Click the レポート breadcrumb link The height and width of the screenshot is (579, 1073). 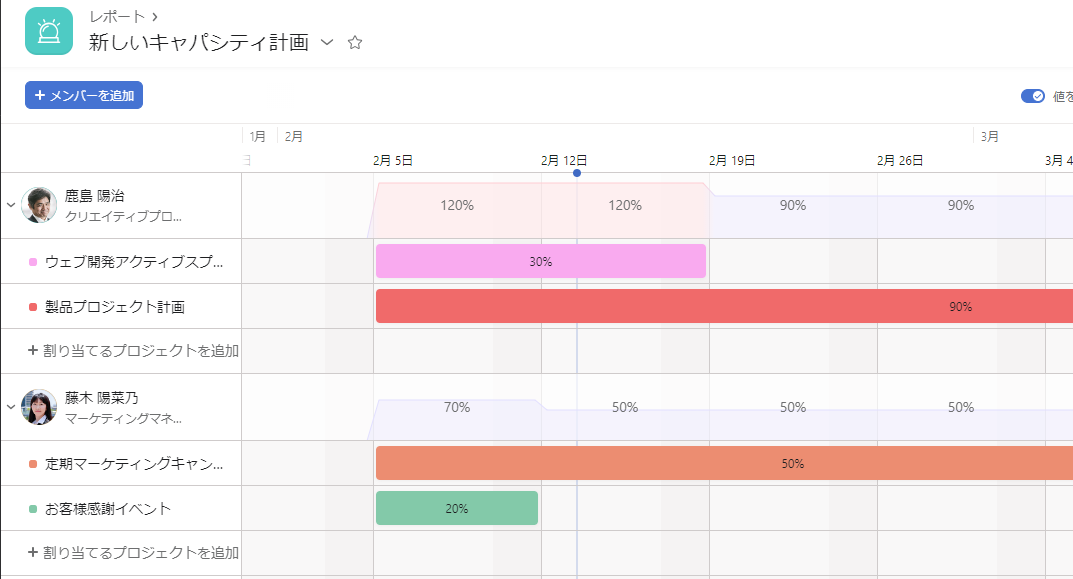click(117, 16)
